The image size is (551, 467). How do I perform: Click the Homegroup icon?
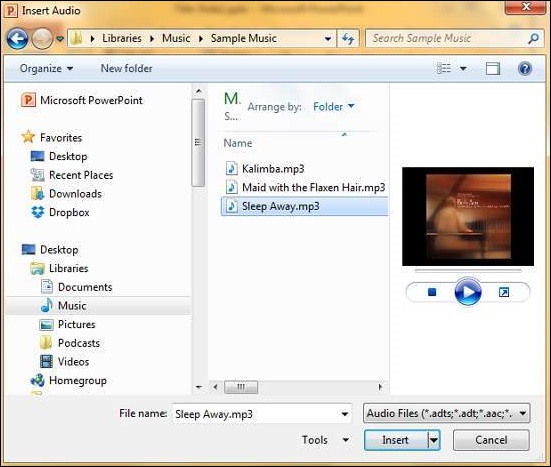pyautogui.click(x=38, y=380)
